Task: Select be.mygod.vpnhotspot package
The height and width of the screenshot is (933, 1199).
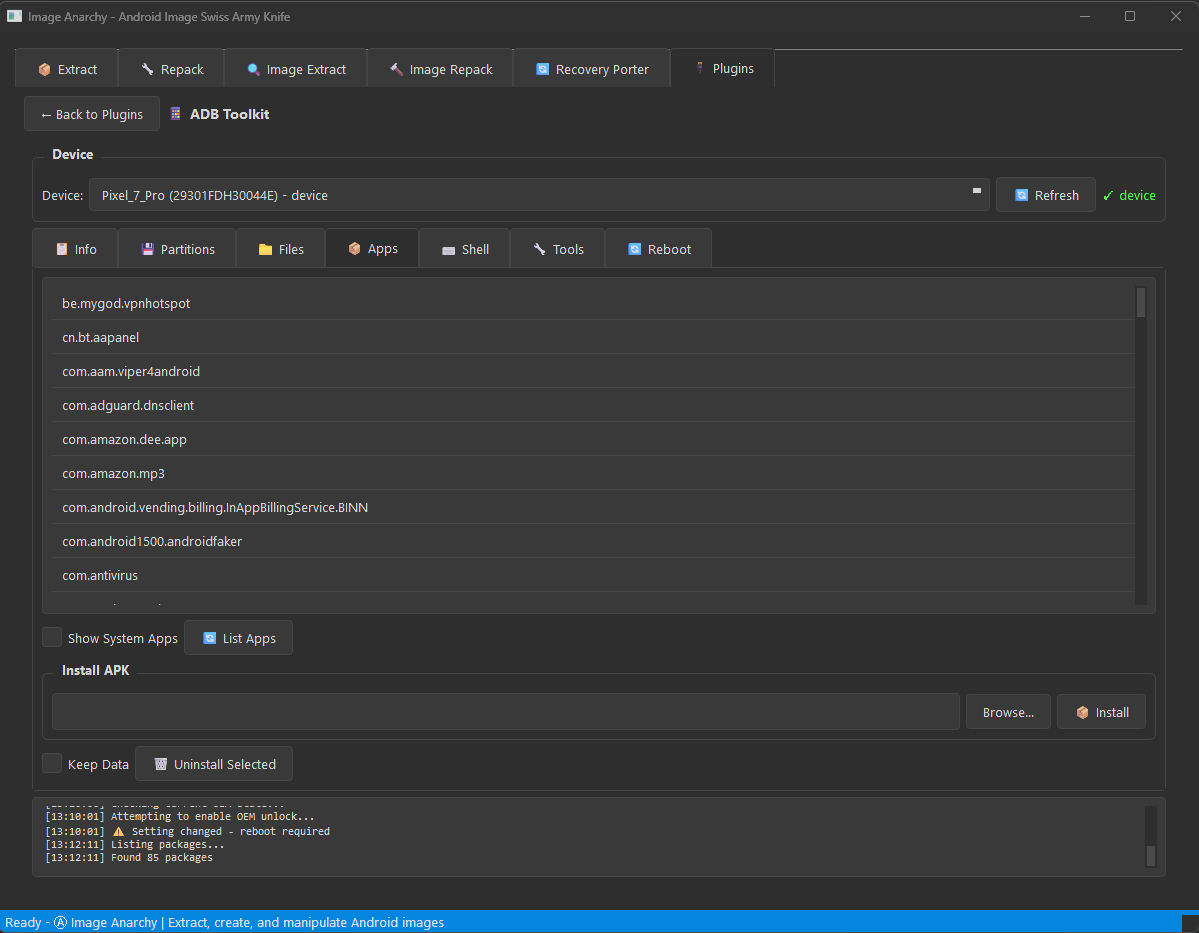Action: [593, 303]
